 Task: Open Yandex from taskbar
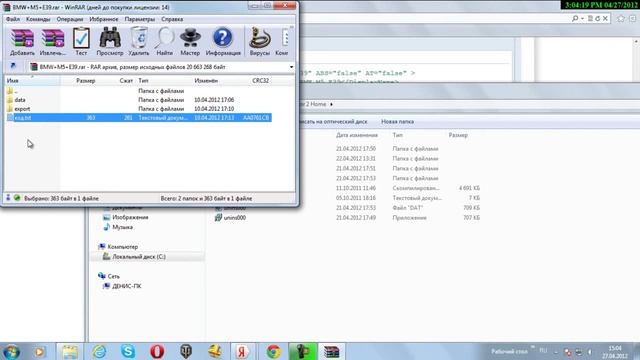coord(242,351)
